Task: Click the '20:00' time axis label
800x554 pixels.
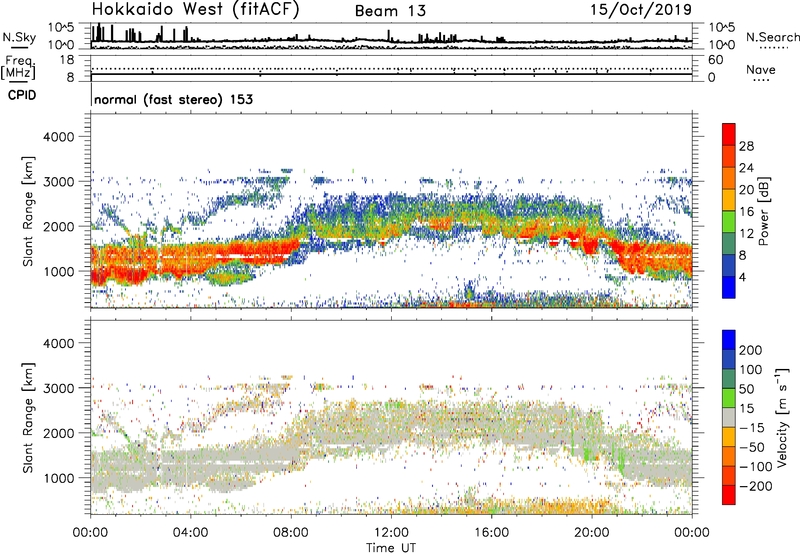Action: click(592, 533)
